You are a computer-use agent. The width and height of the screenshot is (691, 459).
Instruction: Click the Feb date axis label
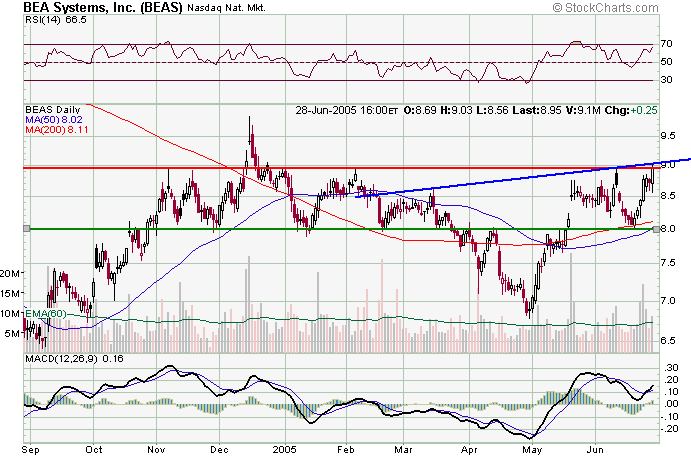click(346, 450)
